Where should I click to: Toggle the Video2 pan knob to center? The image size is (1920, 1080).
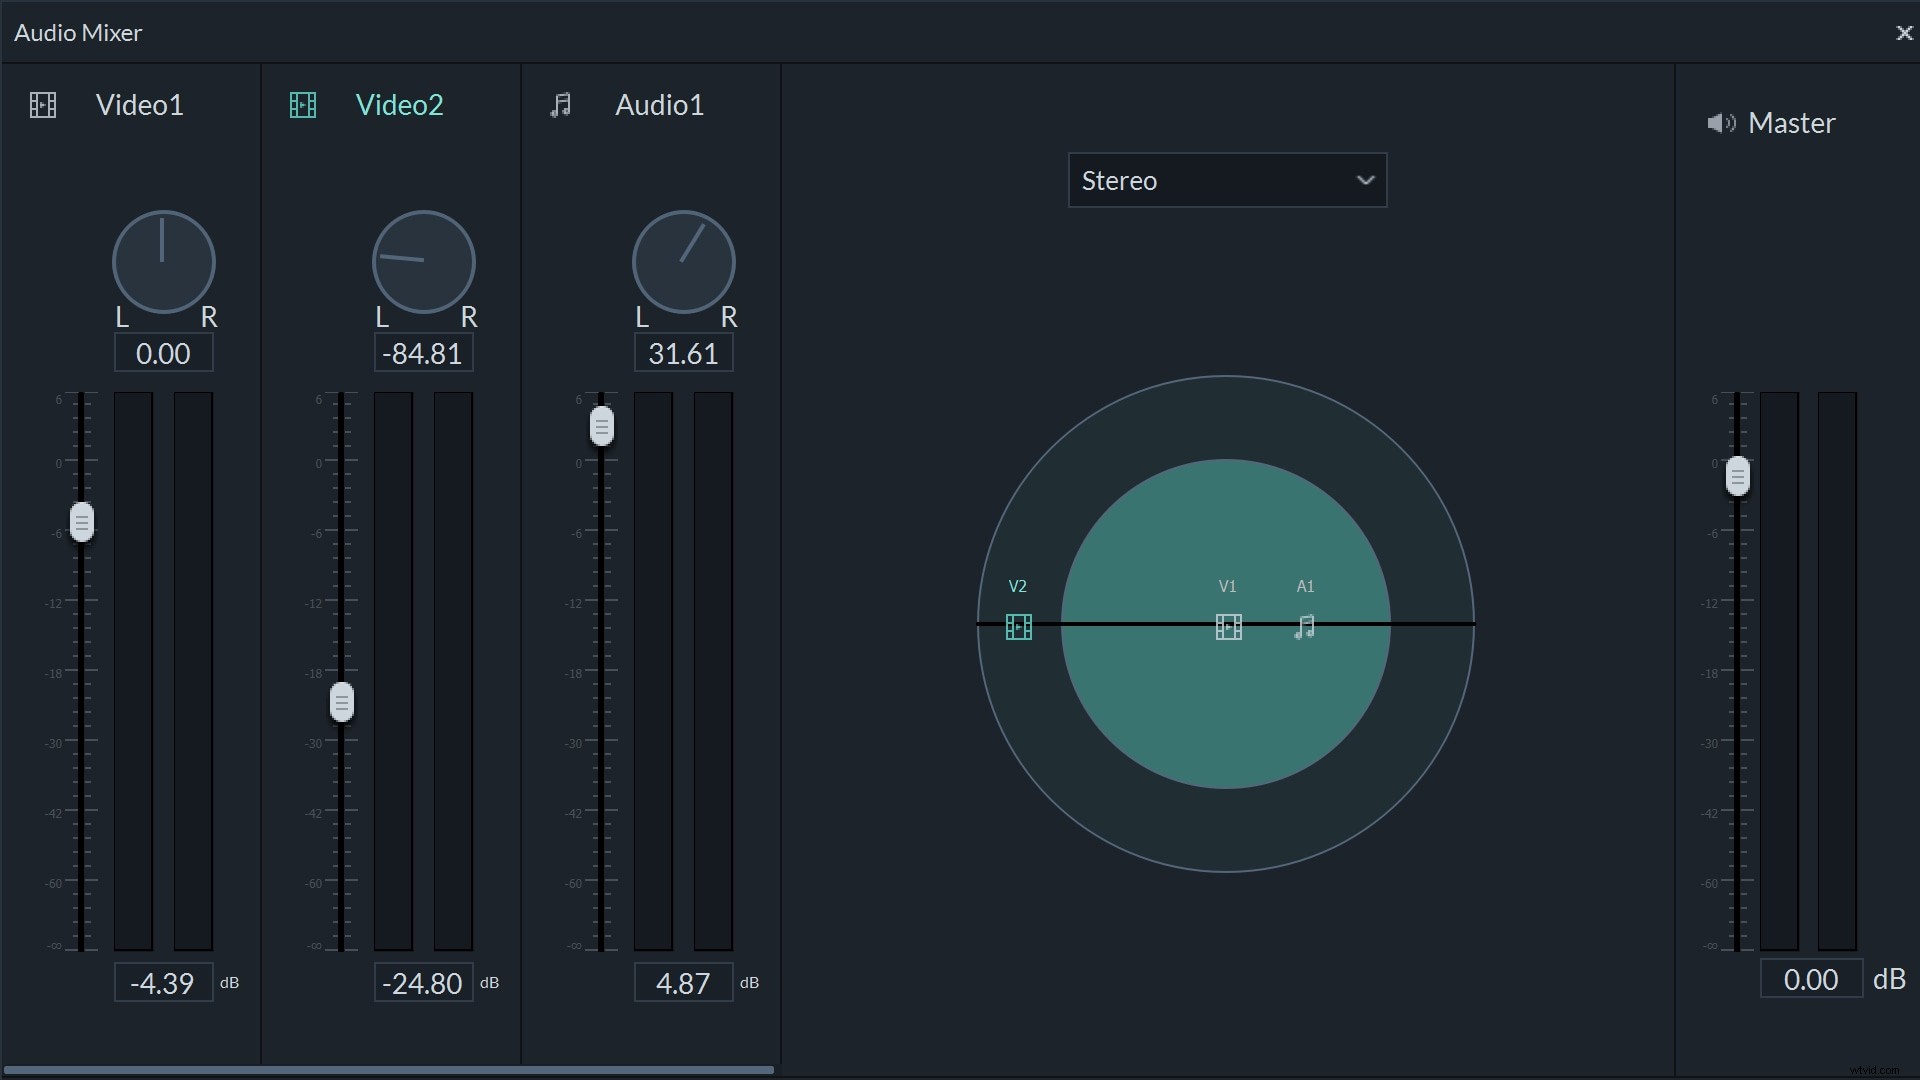(x=422, y=261)
